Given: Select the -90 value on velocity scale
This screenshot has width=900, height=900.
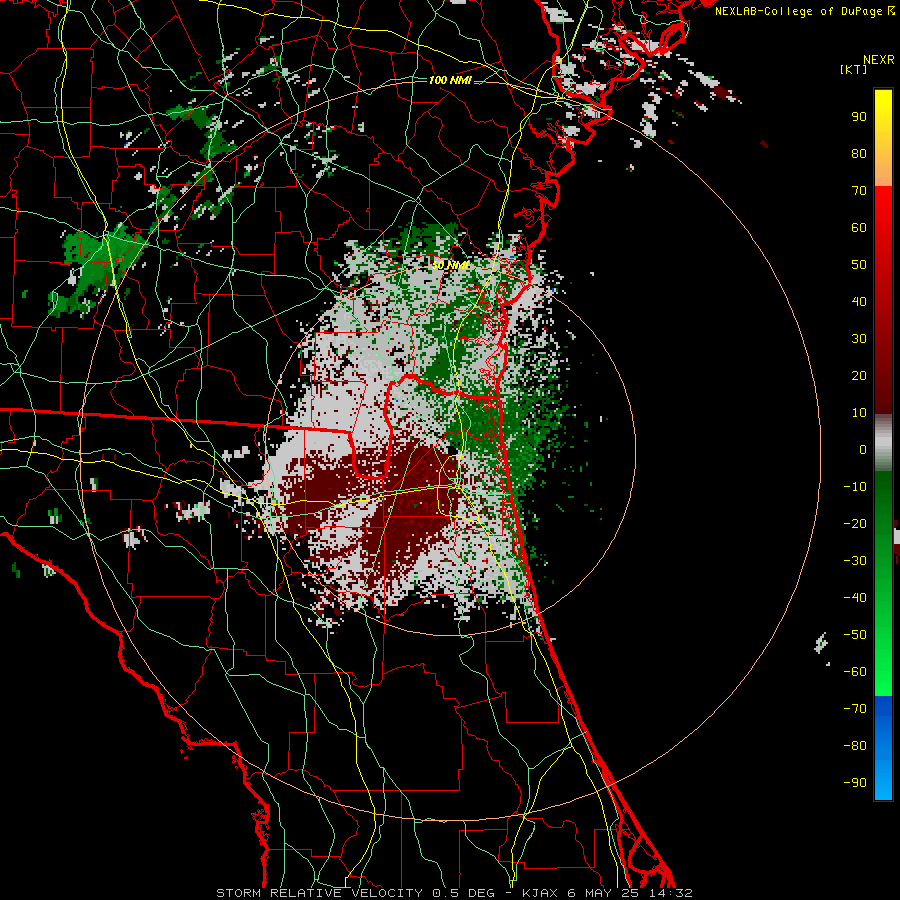Looking at the screenshot, I should coord(855,783).
